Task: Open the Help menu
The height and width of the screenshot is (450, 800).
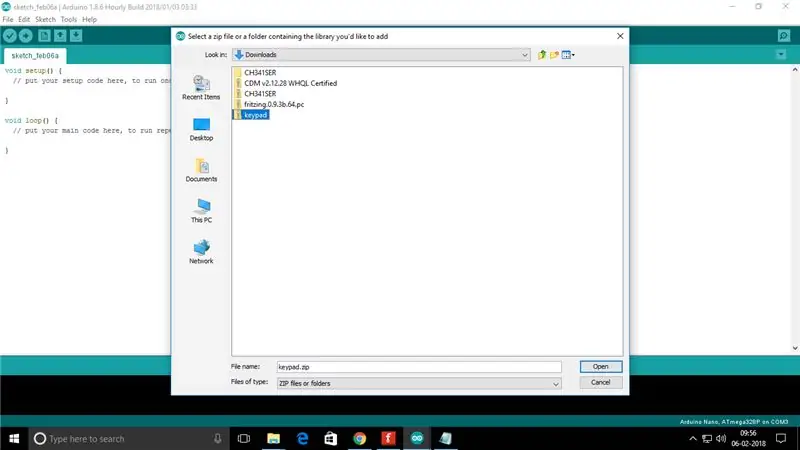Action: (x=89, y=19)
